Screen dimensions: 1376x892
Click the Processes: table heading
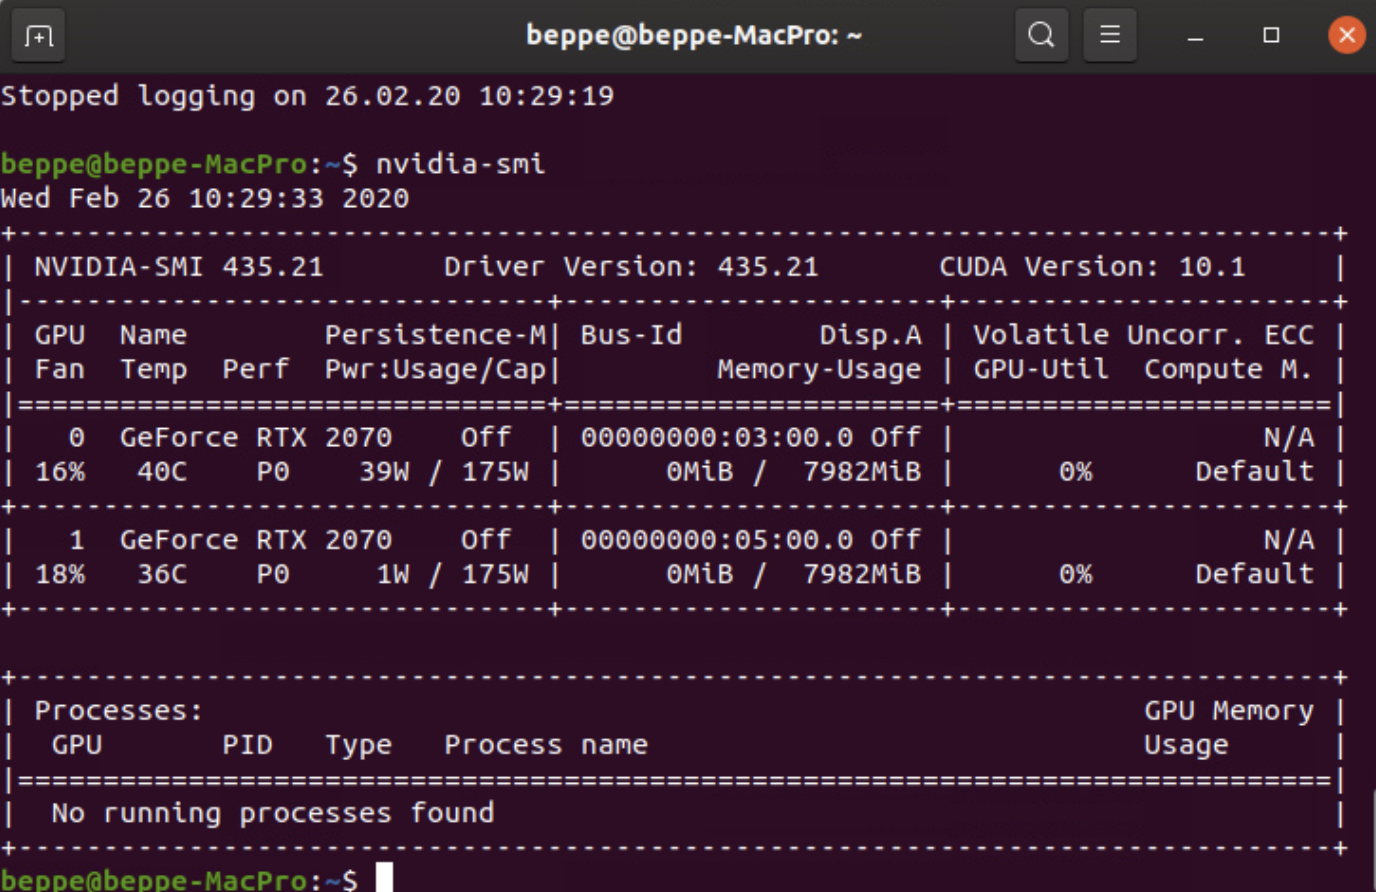pos(118,711)
